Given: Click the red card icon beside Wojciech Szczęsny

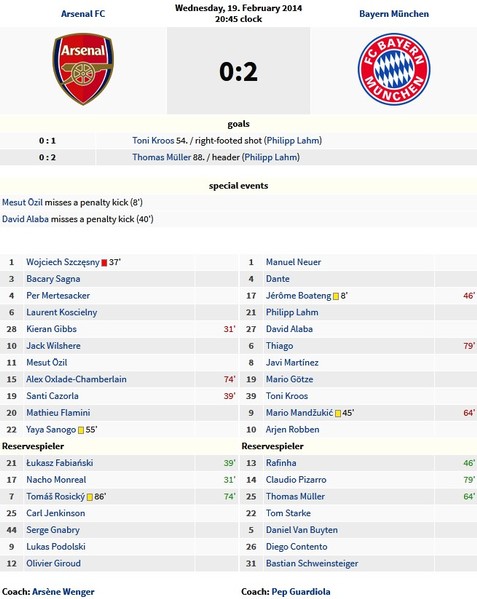Looking at the screenshot, I should pos(104,263).
